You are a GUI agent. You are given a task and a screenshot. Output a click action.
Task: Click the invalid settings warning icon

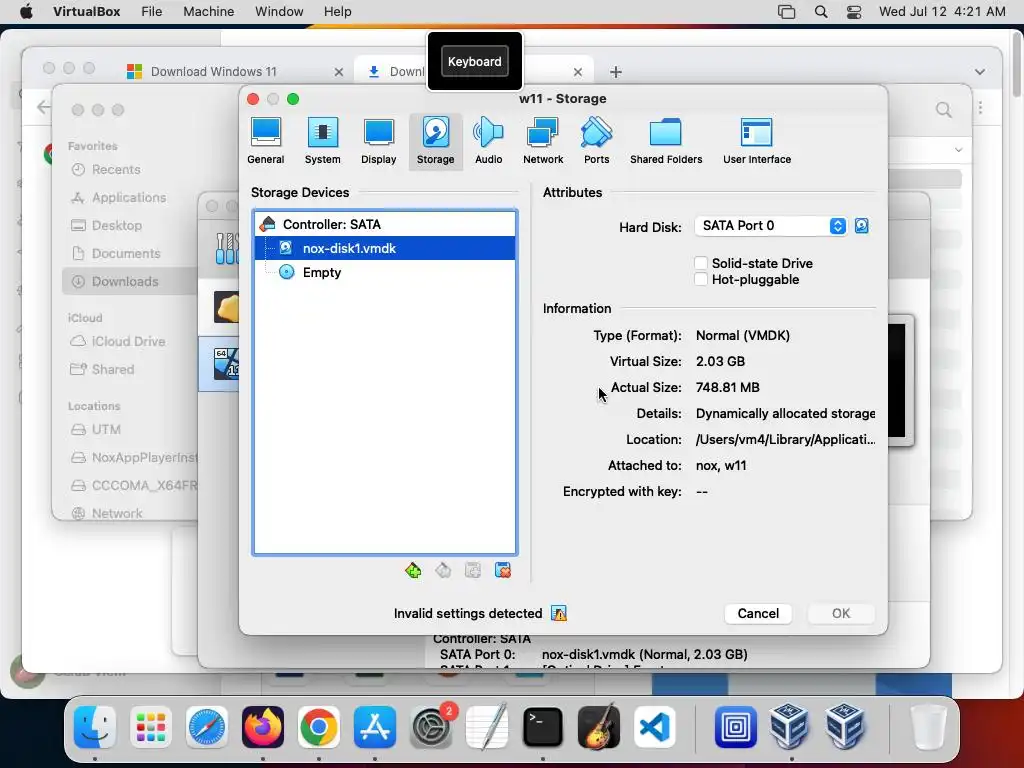(x=559, y=613)
